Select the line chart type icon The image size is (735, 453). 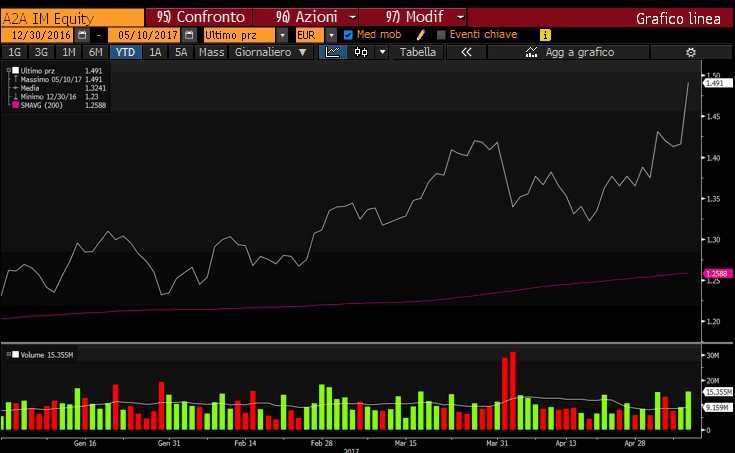click(x=332, y=52)
